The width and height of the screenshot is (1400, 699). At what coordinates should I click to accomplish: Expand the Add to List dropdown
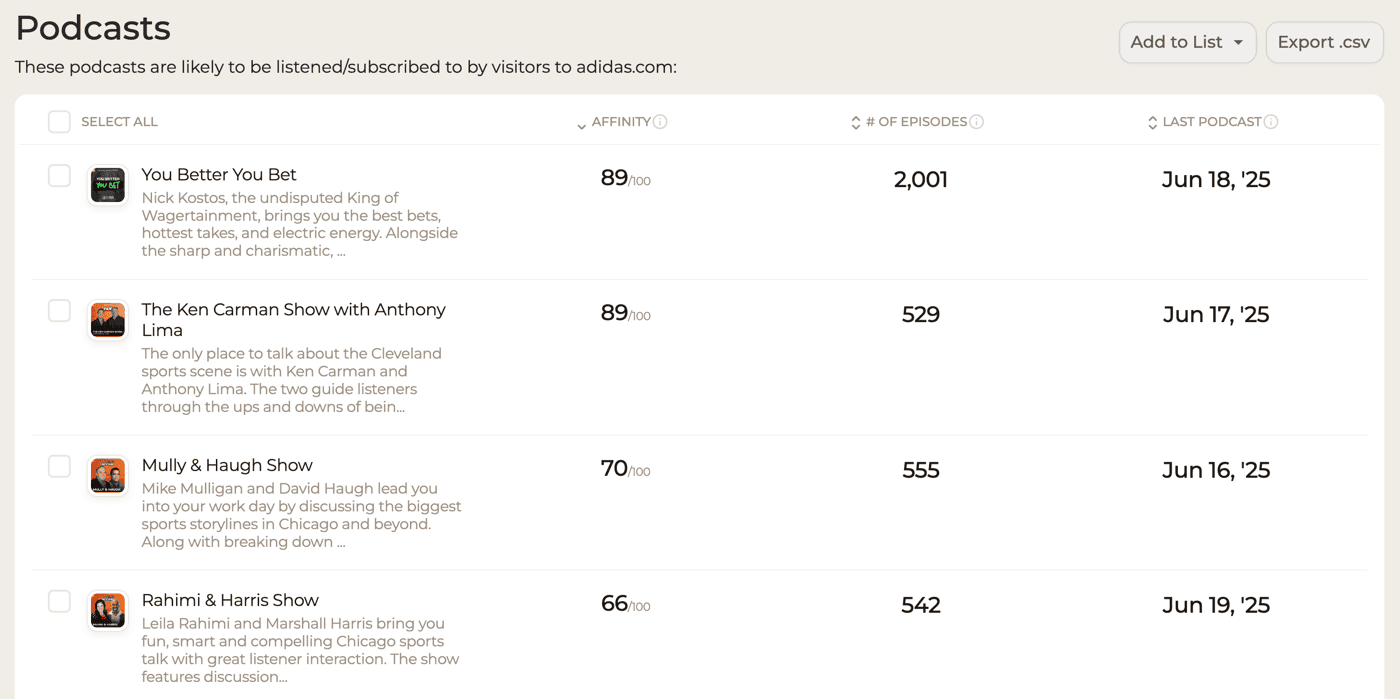coord(1187,42)
